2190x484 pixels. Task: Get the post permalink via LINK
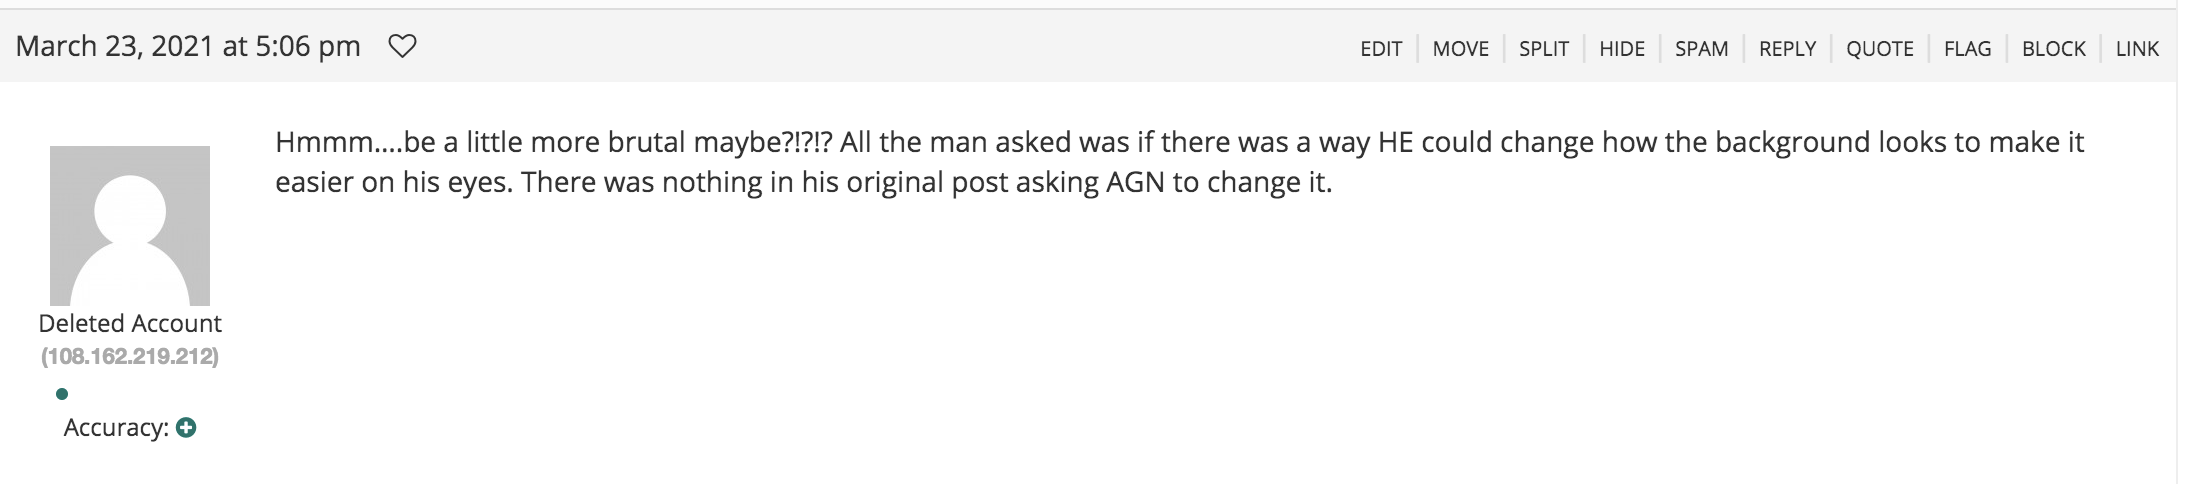tap(2137, 49)
